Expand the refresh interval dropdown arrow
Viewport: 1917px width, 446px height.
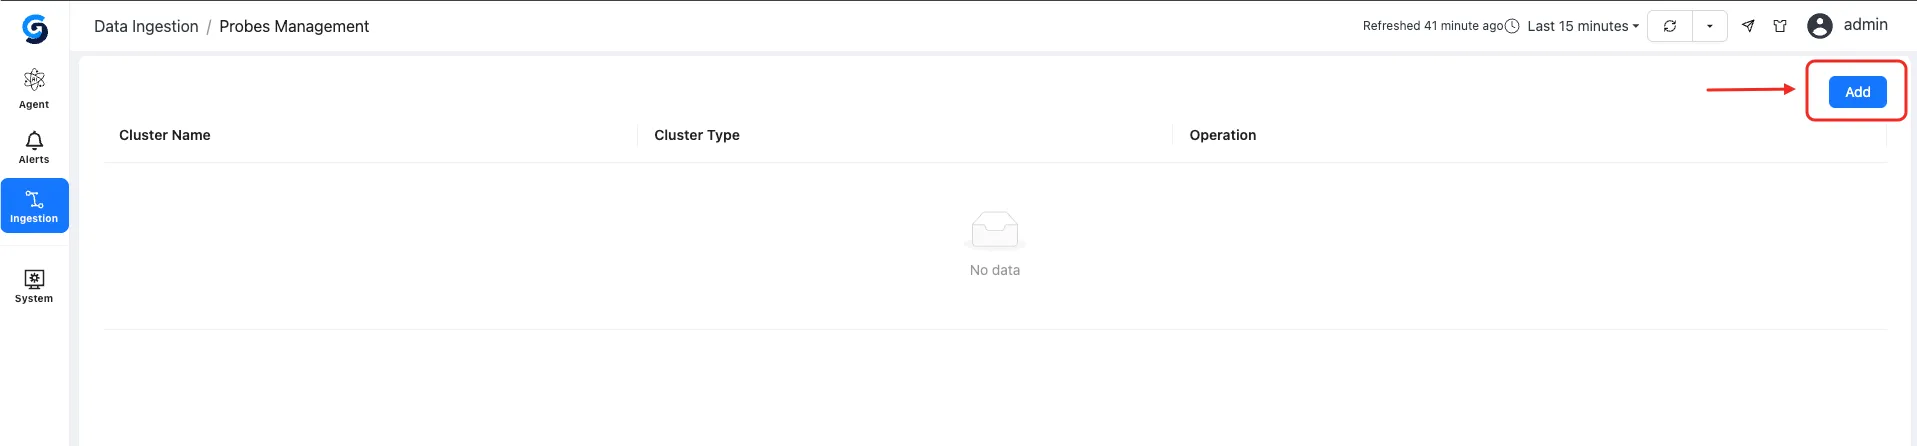click(x=1710, y=26)
